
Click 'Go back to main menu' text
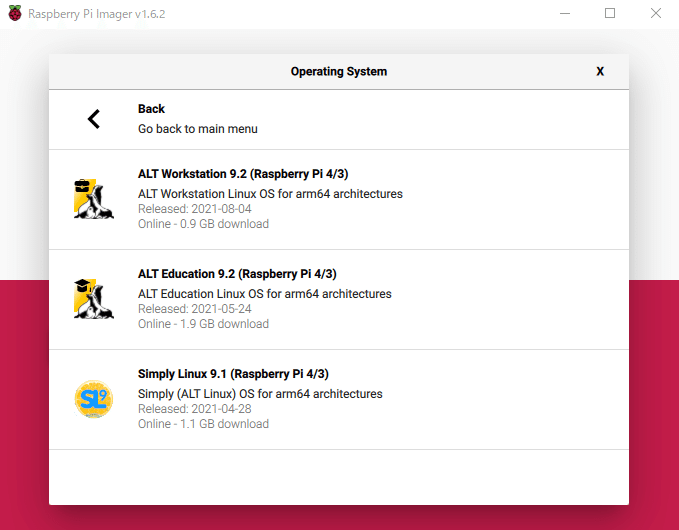click(198, 129)
